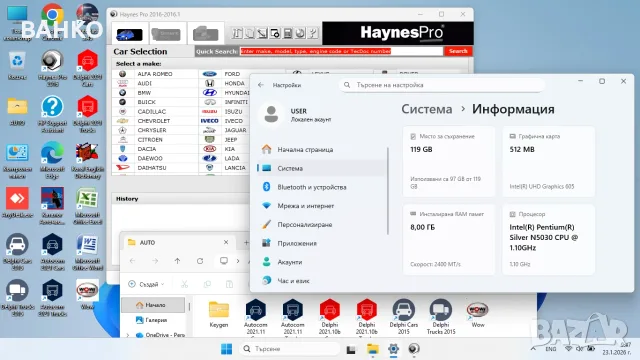Open the 'Създай' dropdown in File Explorer

click(x=146, y=284)
